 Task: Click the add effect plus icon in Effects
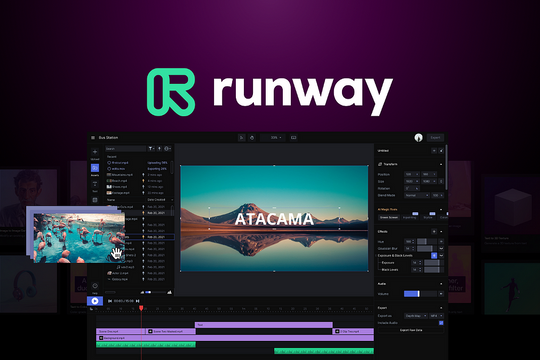point(434,232)
